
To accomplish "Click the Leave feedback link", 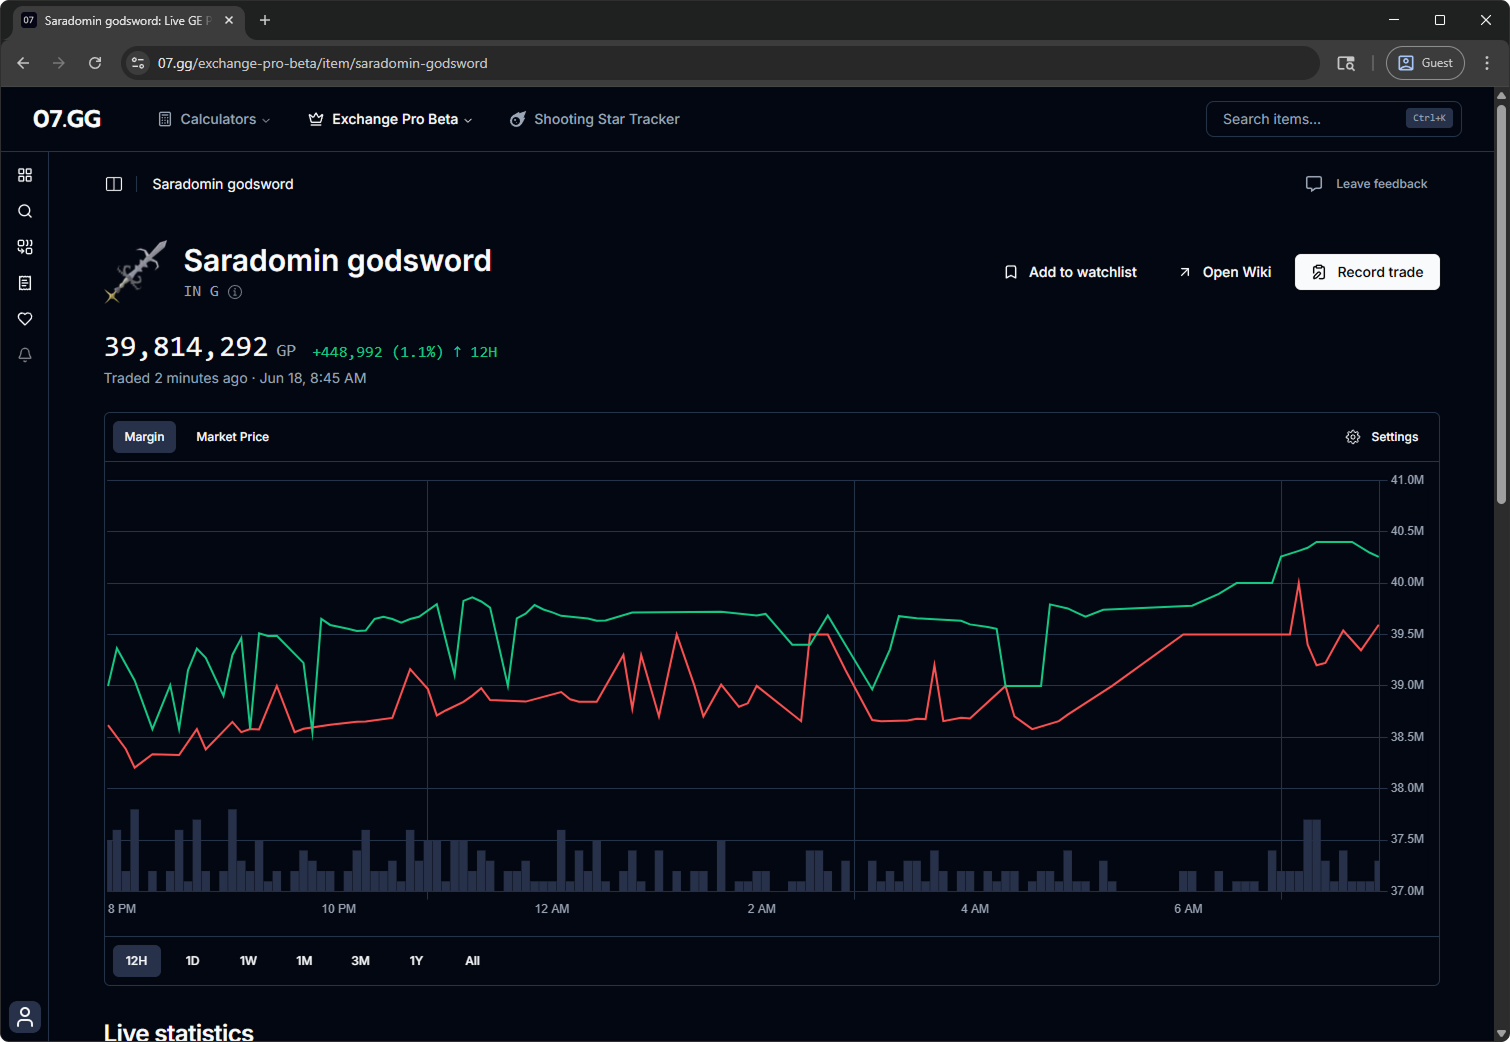I will (1381, 183).
